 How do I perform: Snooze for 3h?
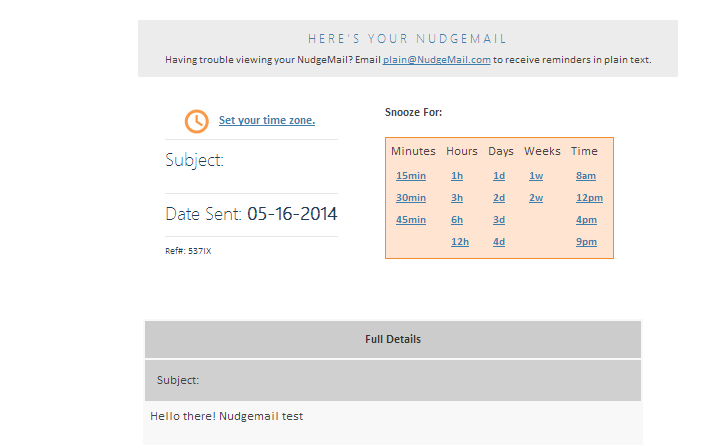click(x=457, y=198)
